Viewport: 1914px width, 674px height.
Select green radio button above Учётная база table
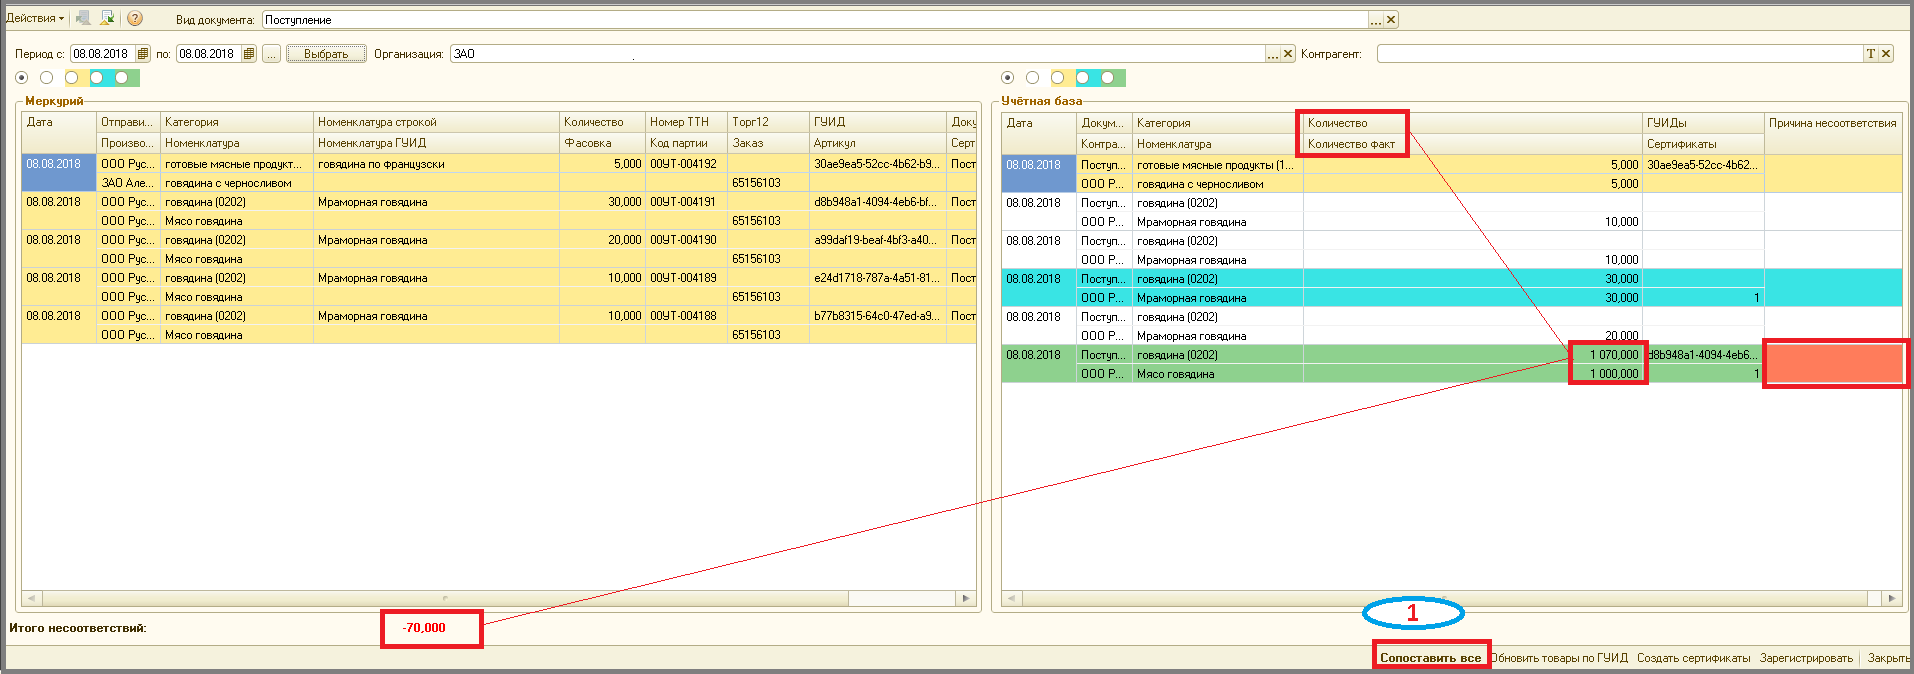[1107, 78]
